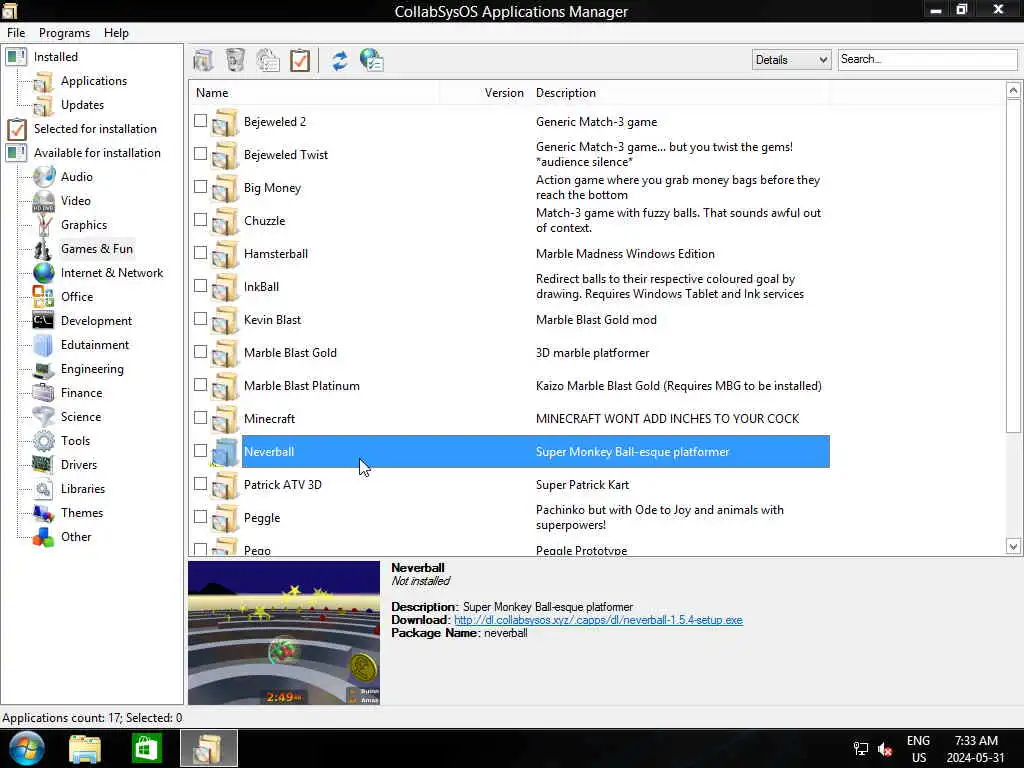Viewport: 1024px width, 768px height.
Task: Select the Other category icon
Action: coord(44,537)
